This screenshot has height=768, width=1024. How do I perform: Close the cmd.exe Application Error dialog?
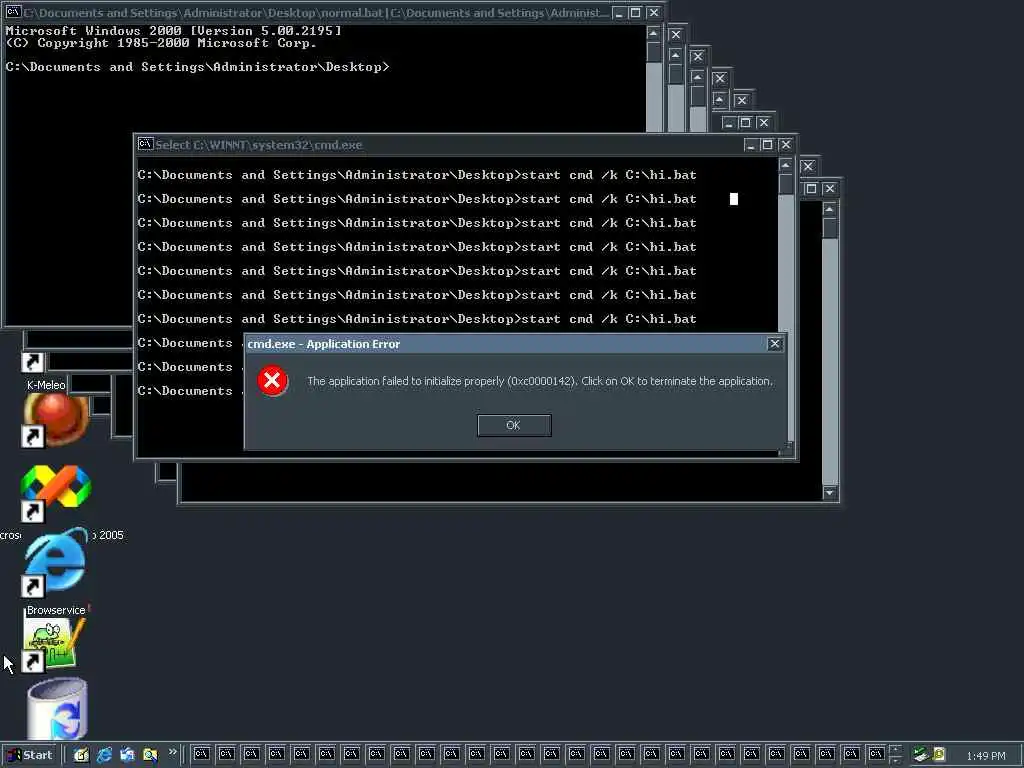tap(775, 344)
